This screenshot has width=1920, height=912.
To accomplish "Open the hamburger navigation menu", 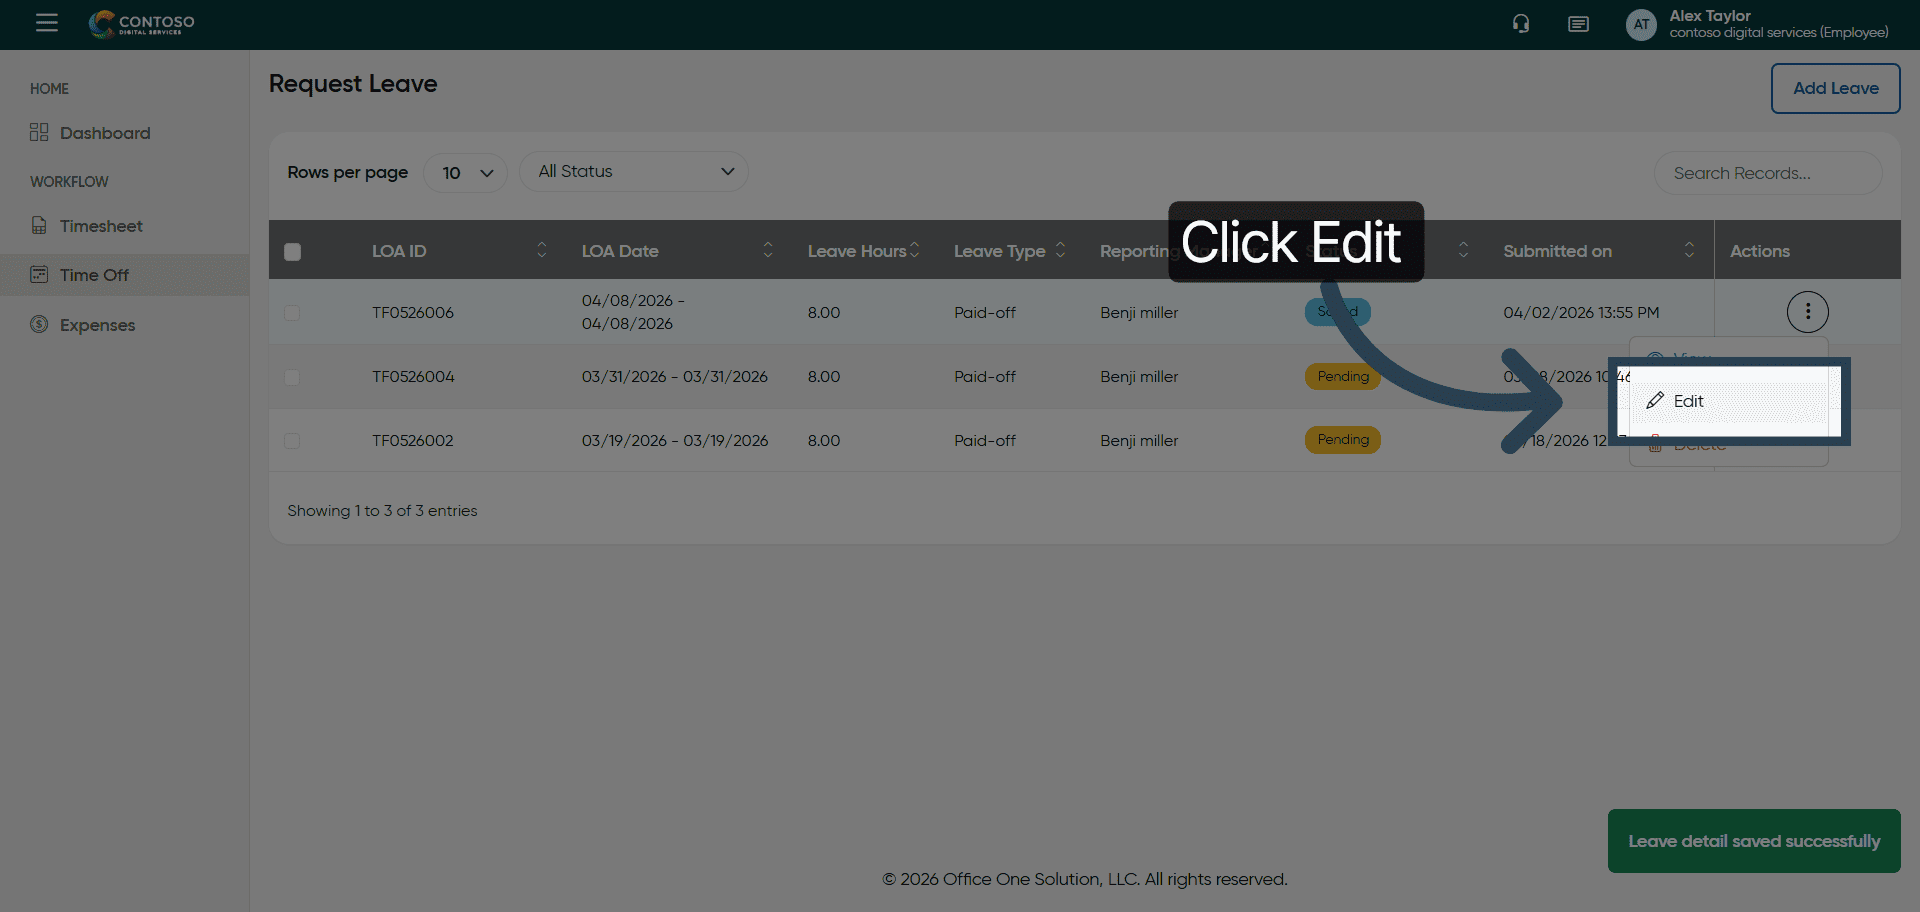I will tap(47, 23).
